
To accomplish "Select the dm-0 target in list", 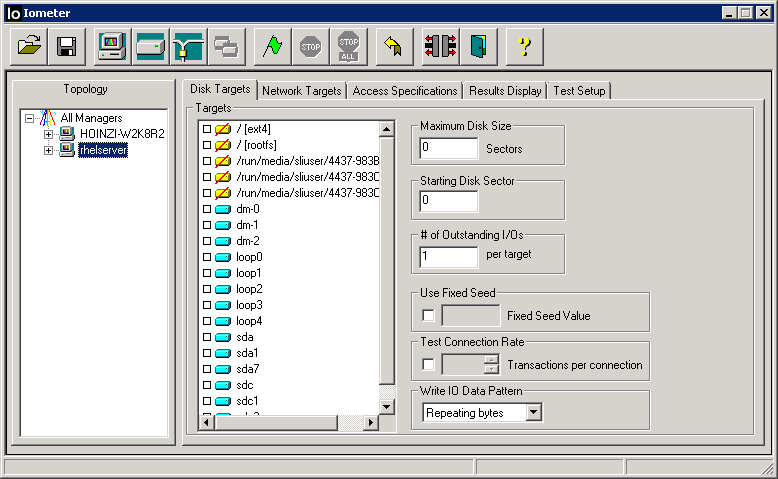I will click(247, 209).
